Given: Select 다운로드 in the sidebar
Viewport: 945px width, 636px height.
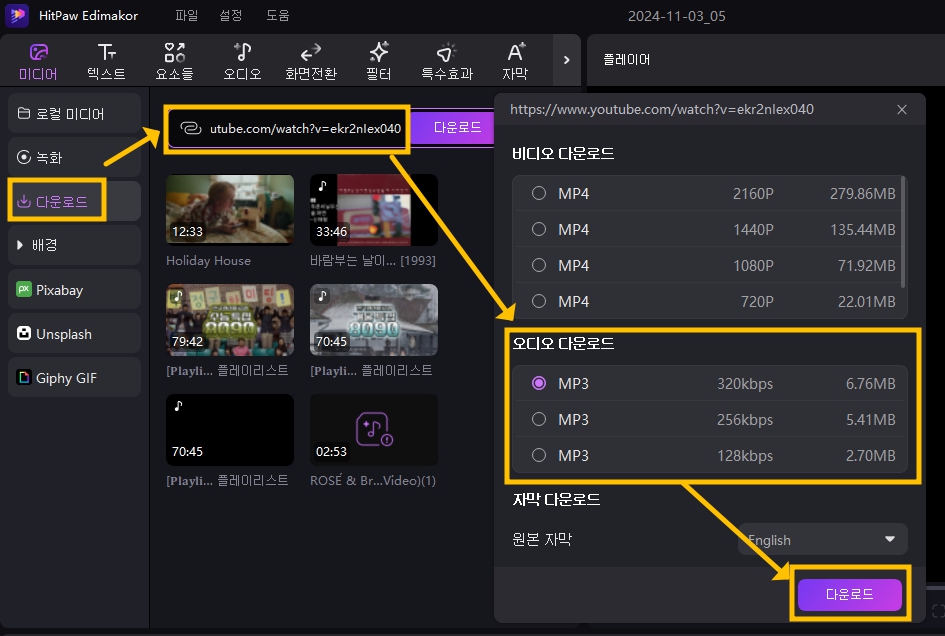Looking at the screenshot, I should coord(75,201).
